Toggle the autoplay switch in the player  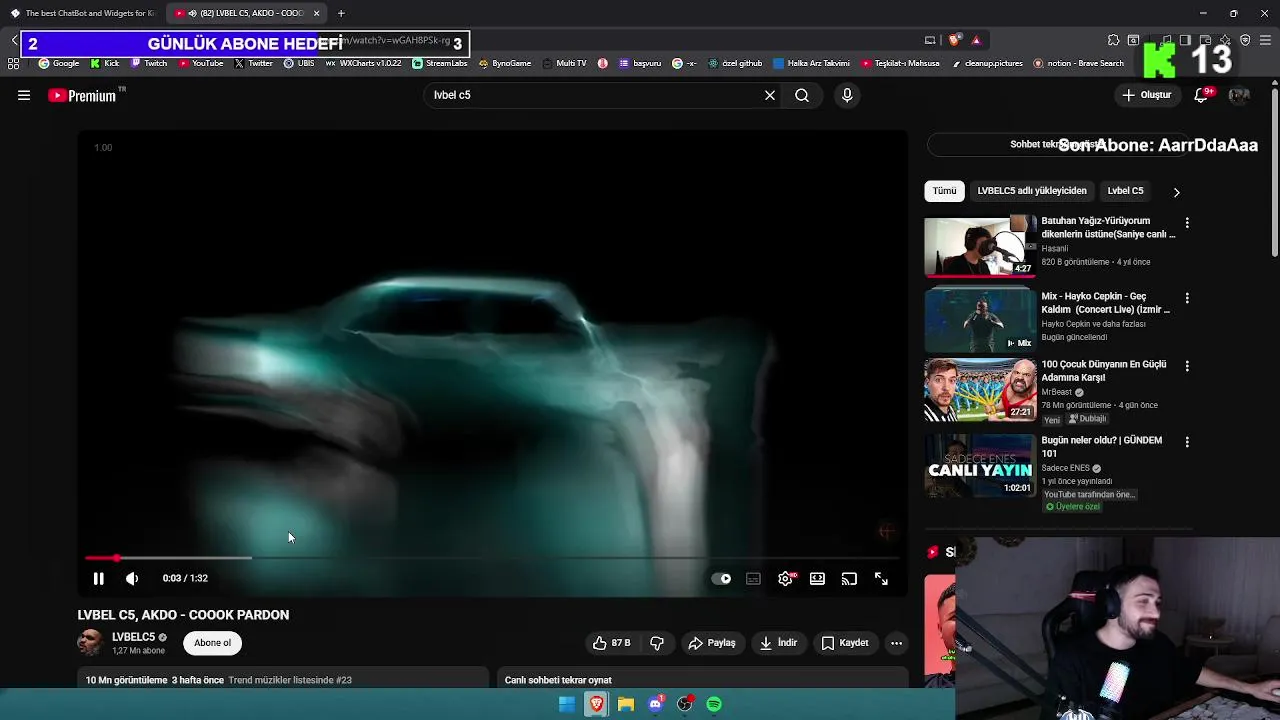(x=721, y=578)
